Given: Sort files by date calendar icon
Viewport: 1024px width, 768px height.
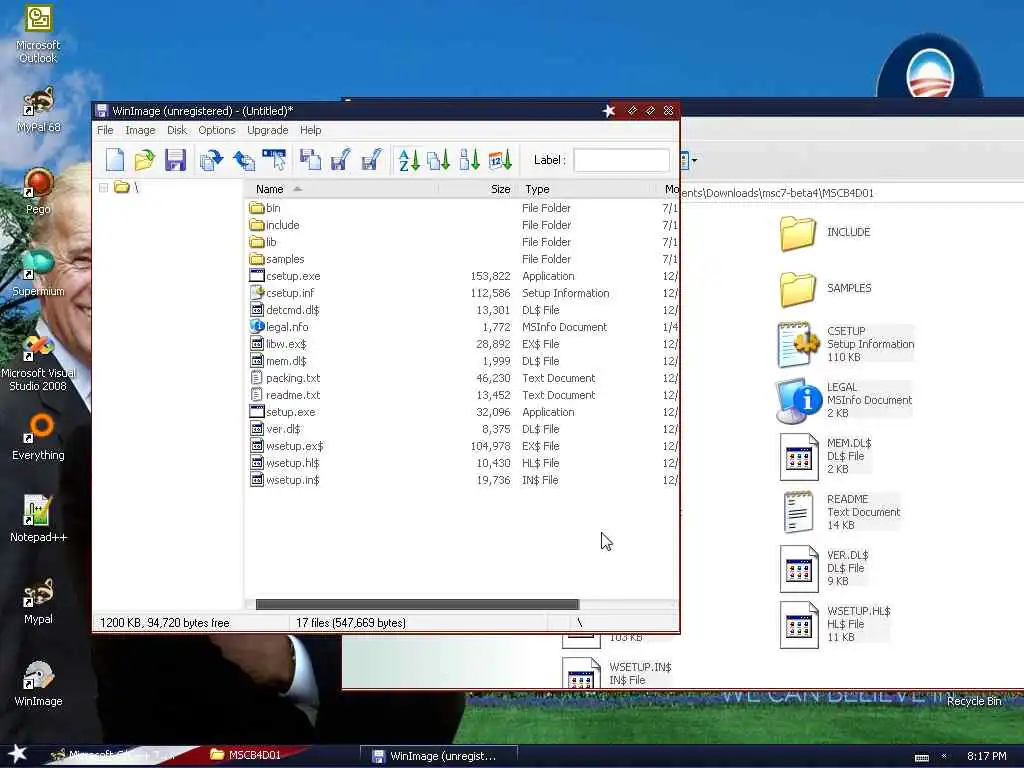Looking at the screenshot, I should click(500, 160).
